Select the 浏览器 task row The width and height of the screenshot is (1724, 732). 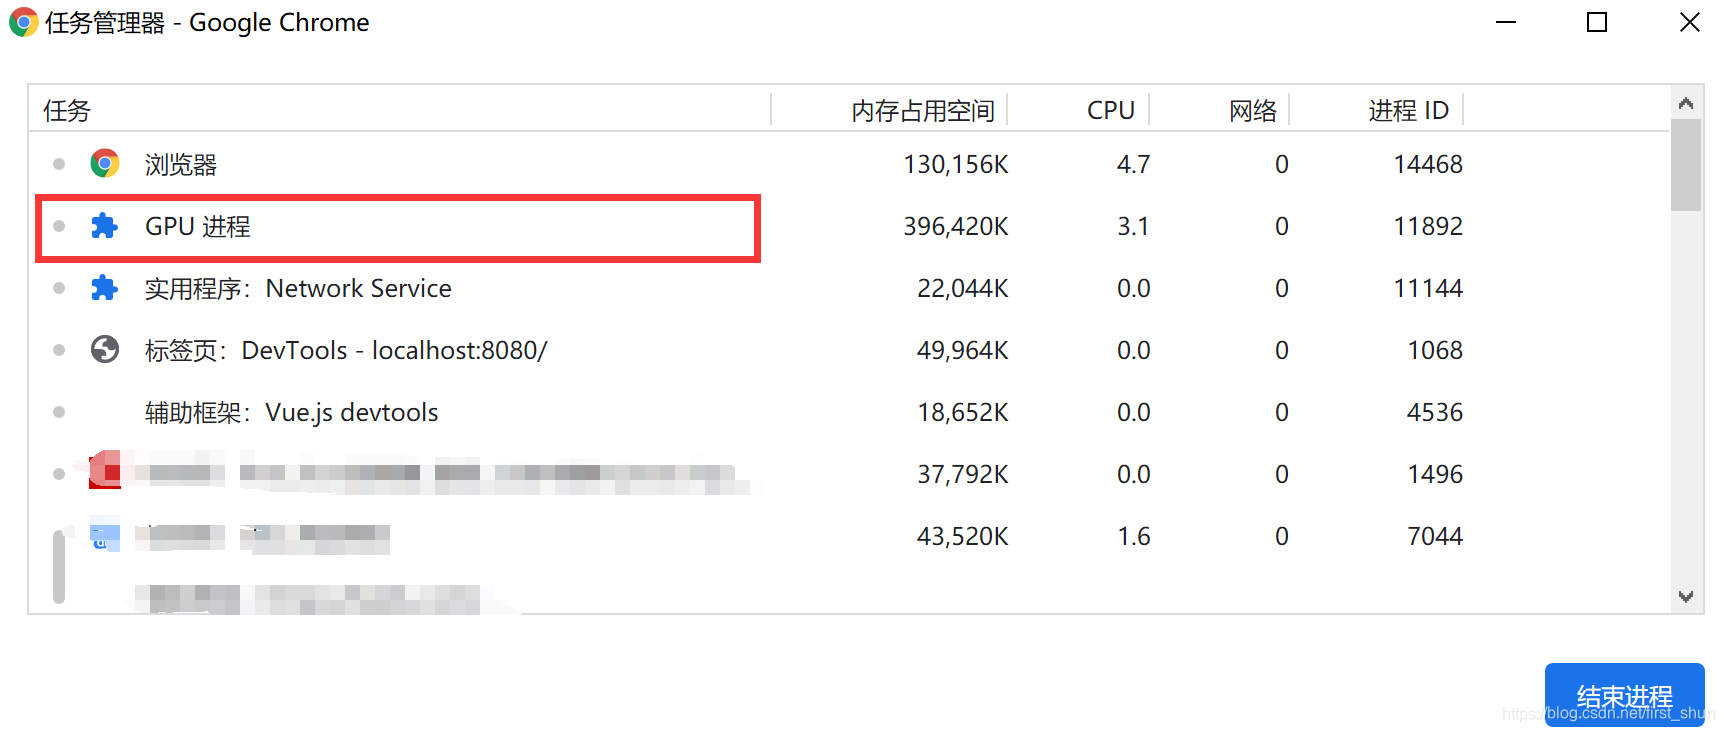coord(850,164)
